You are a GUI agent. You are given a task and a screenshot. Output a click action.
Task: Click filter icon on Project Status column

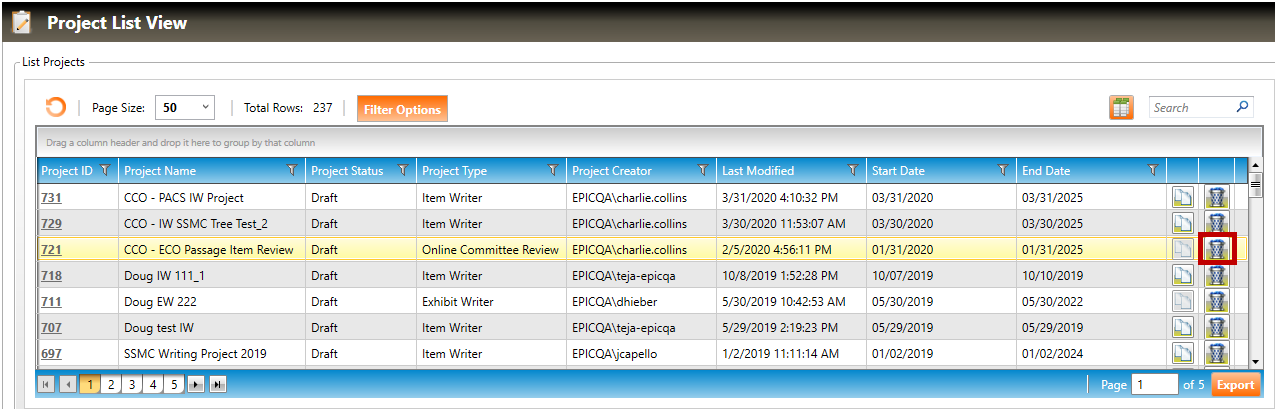pos(403,171)
